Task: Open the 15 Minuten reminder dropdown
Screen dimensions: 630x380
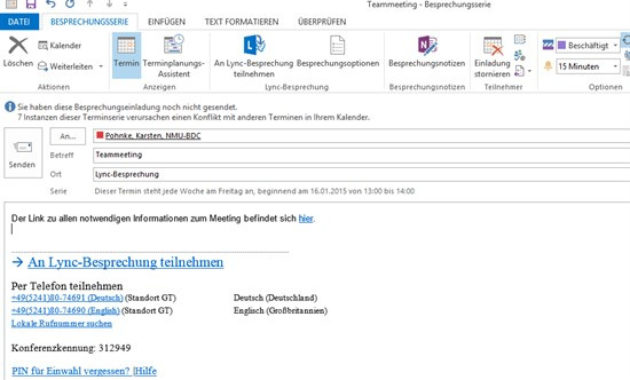Action: pos(615,66)
